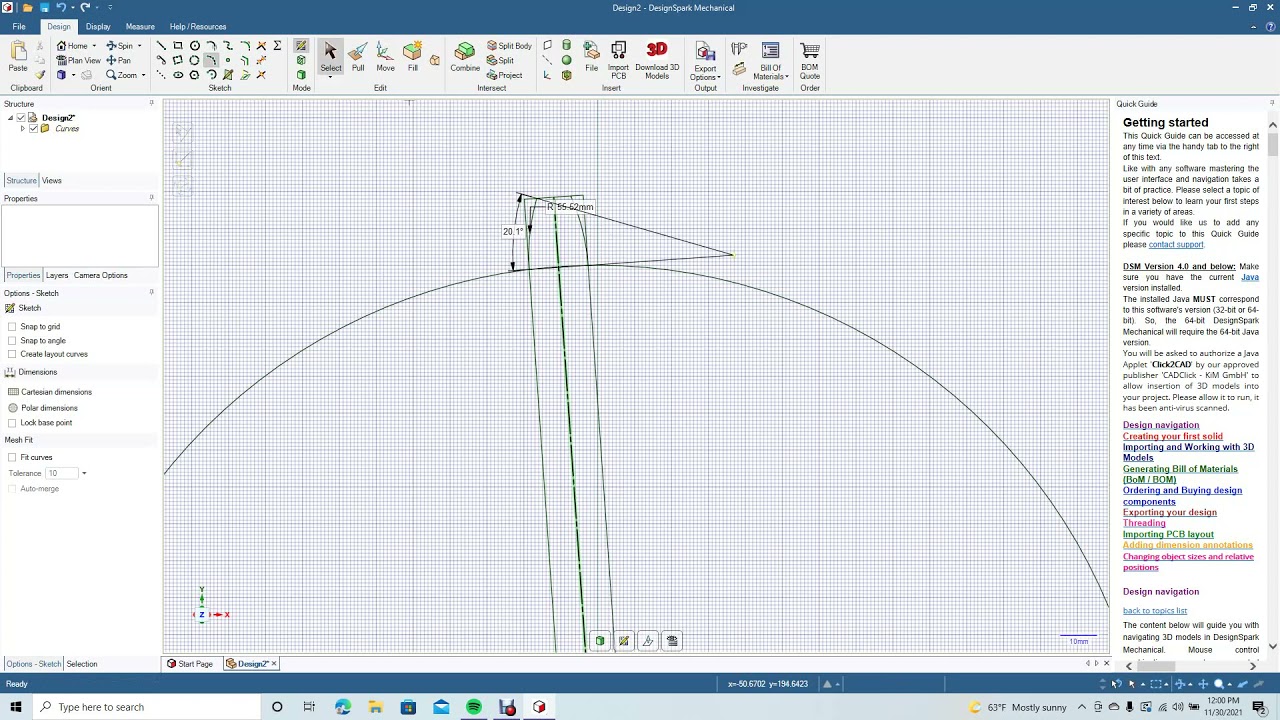The width and height of the screenshot is (1280, 720).
Task: Open the Tolerance value dropdown
Action: 84,473
